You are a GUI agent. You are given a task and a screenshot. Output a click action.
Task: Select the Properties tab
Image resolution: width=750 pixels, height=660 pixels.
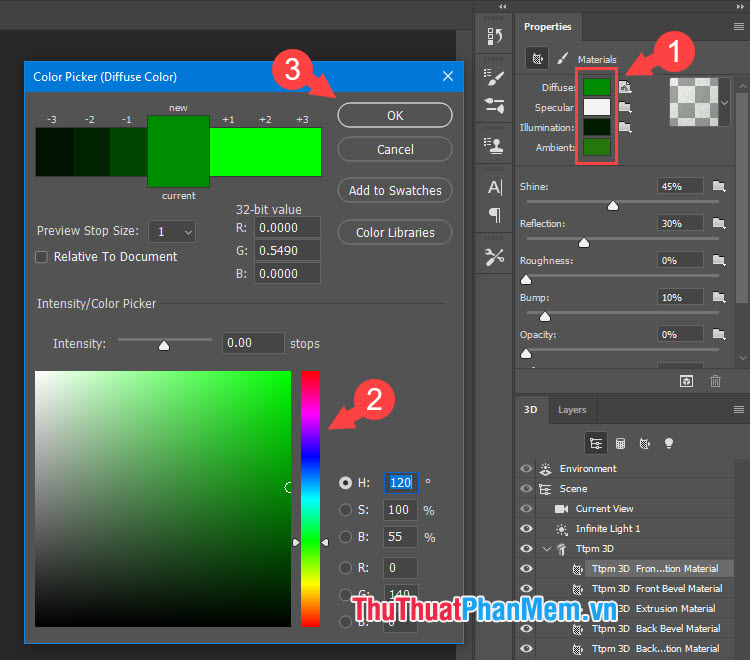coord(548,27)
